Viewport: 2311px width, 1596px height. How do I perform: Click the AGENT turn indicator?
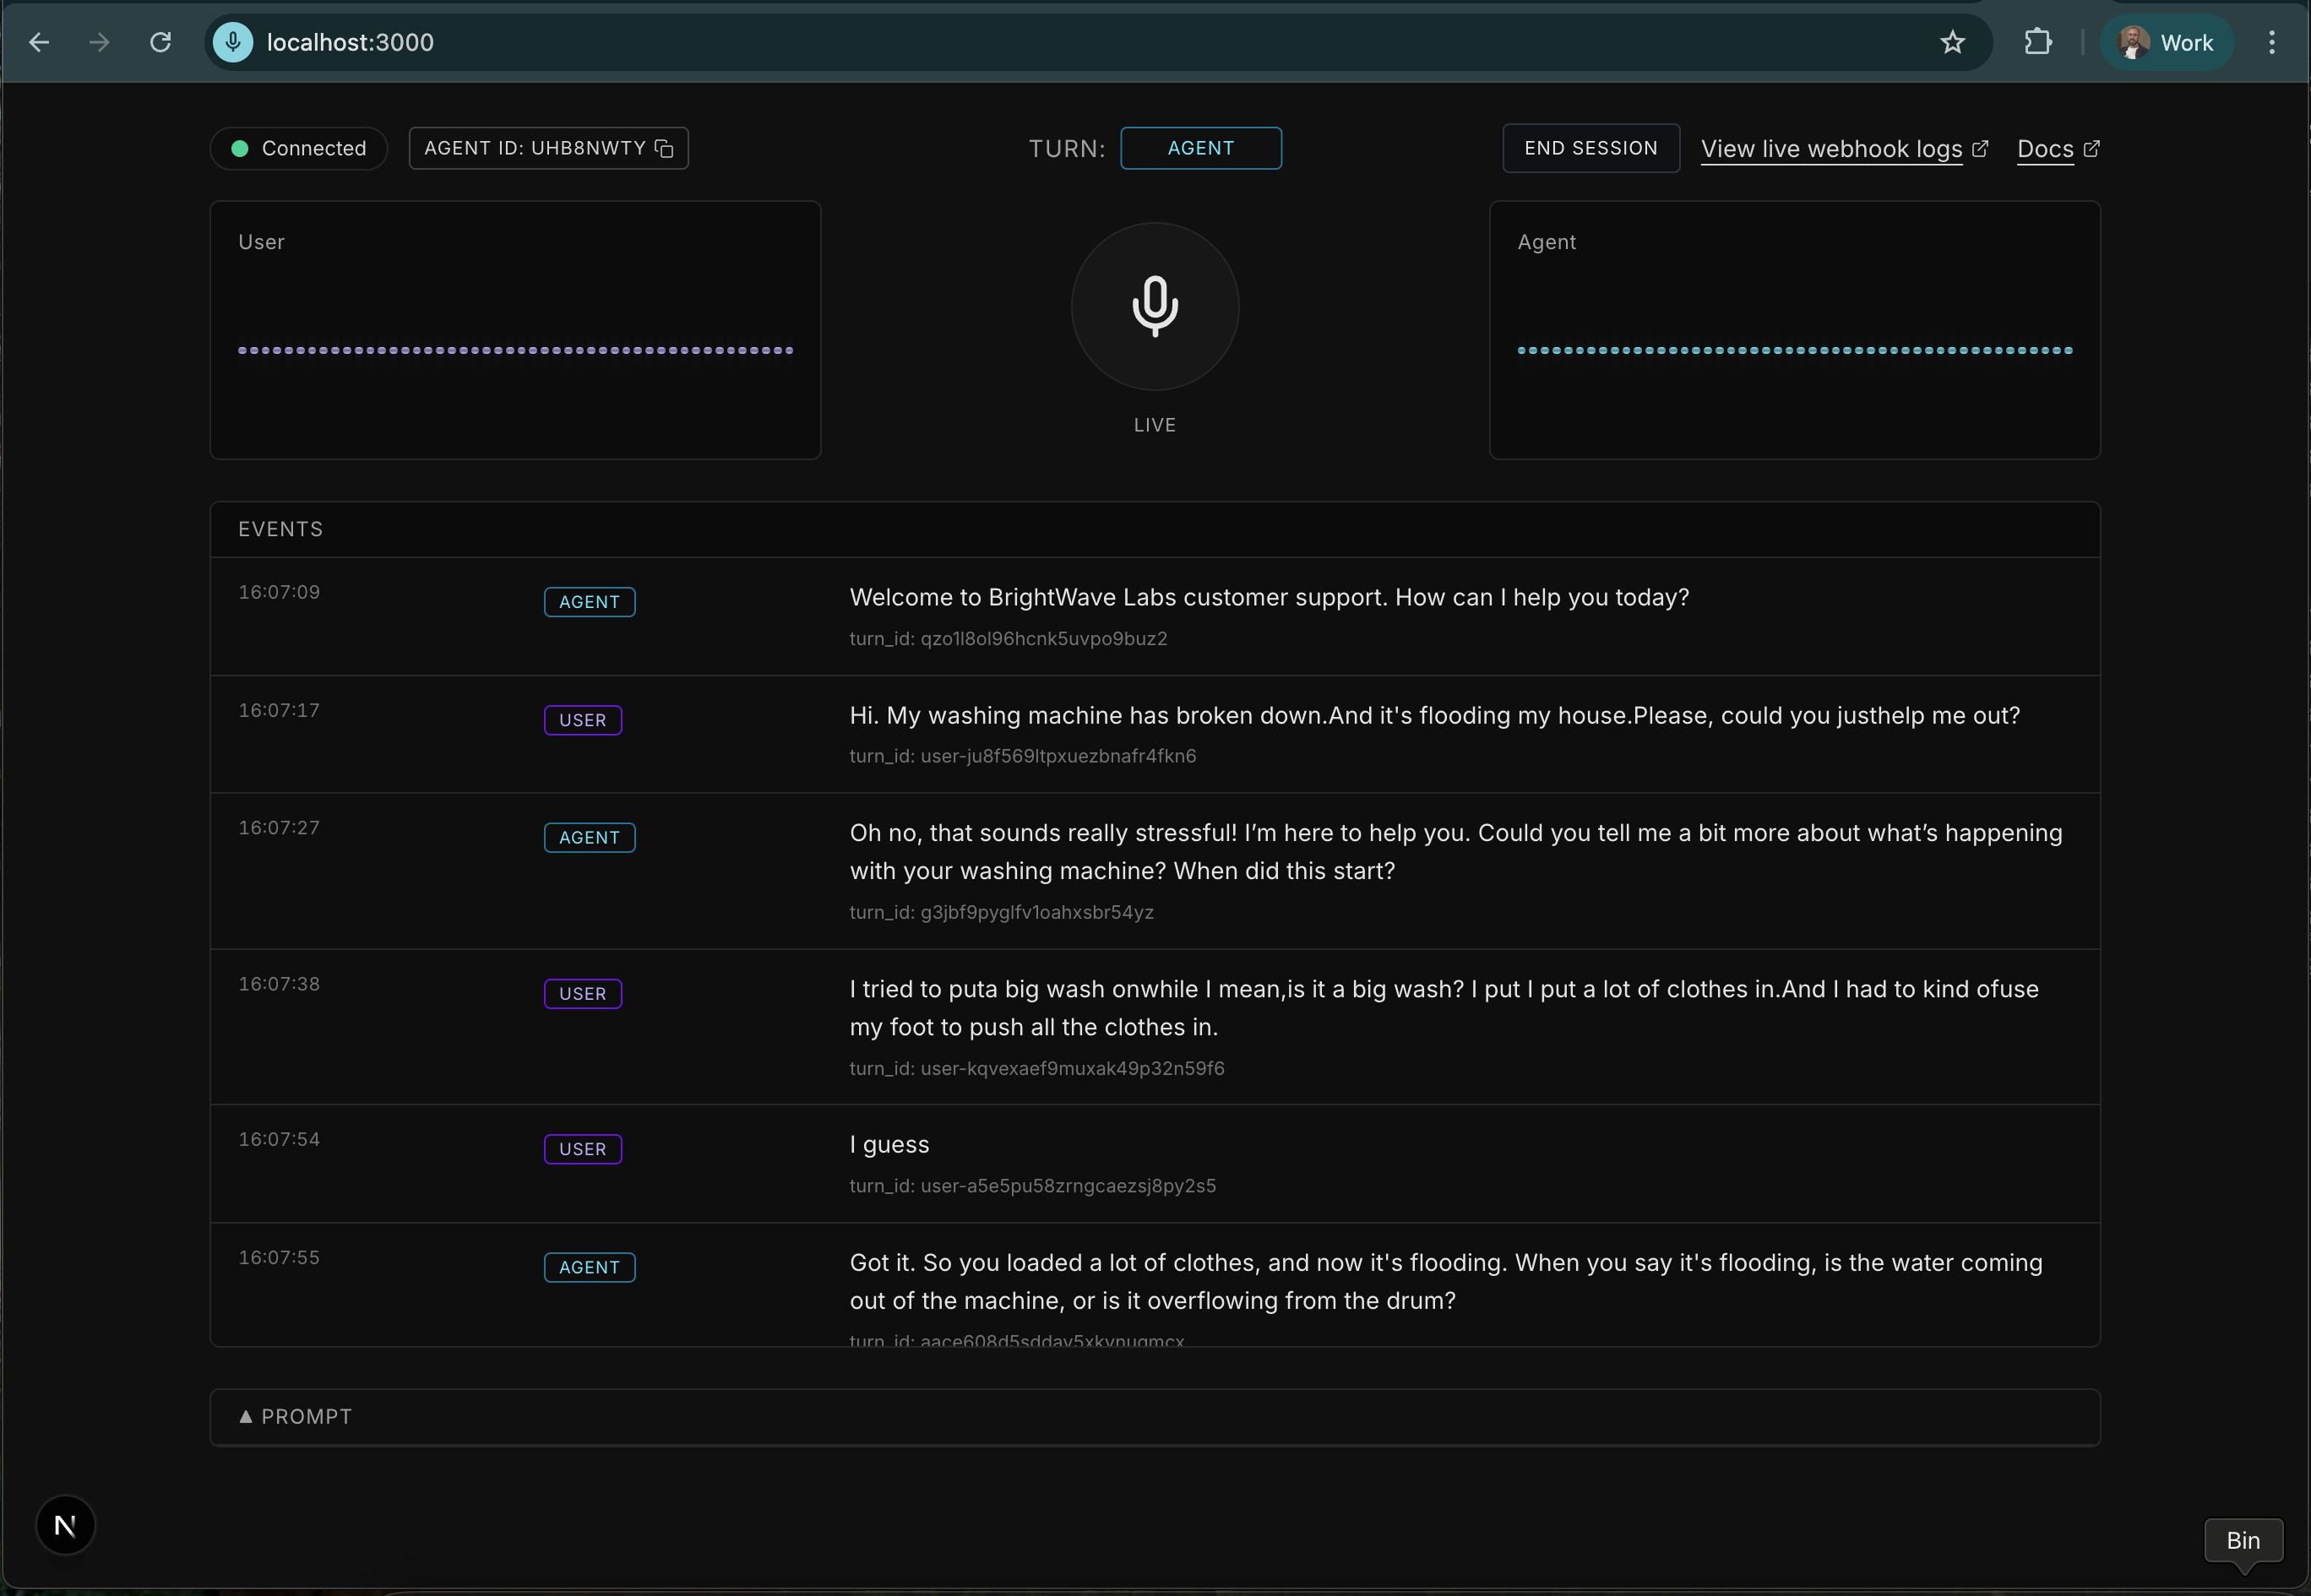pyautogui.click(x=1200, y=148)
